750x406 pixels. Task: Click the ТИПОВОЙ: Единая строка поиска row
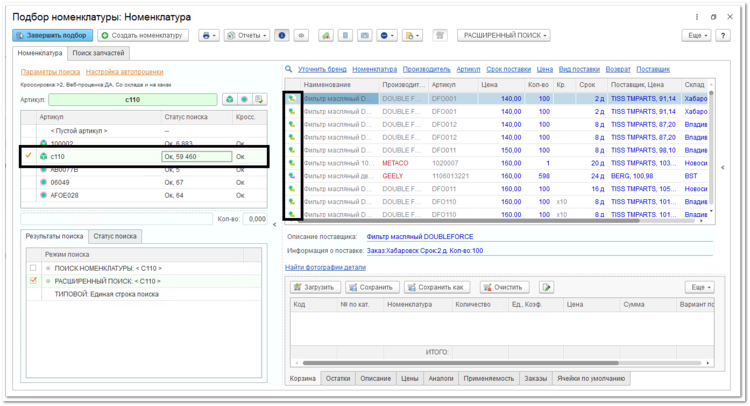click(x=143, y=294)
